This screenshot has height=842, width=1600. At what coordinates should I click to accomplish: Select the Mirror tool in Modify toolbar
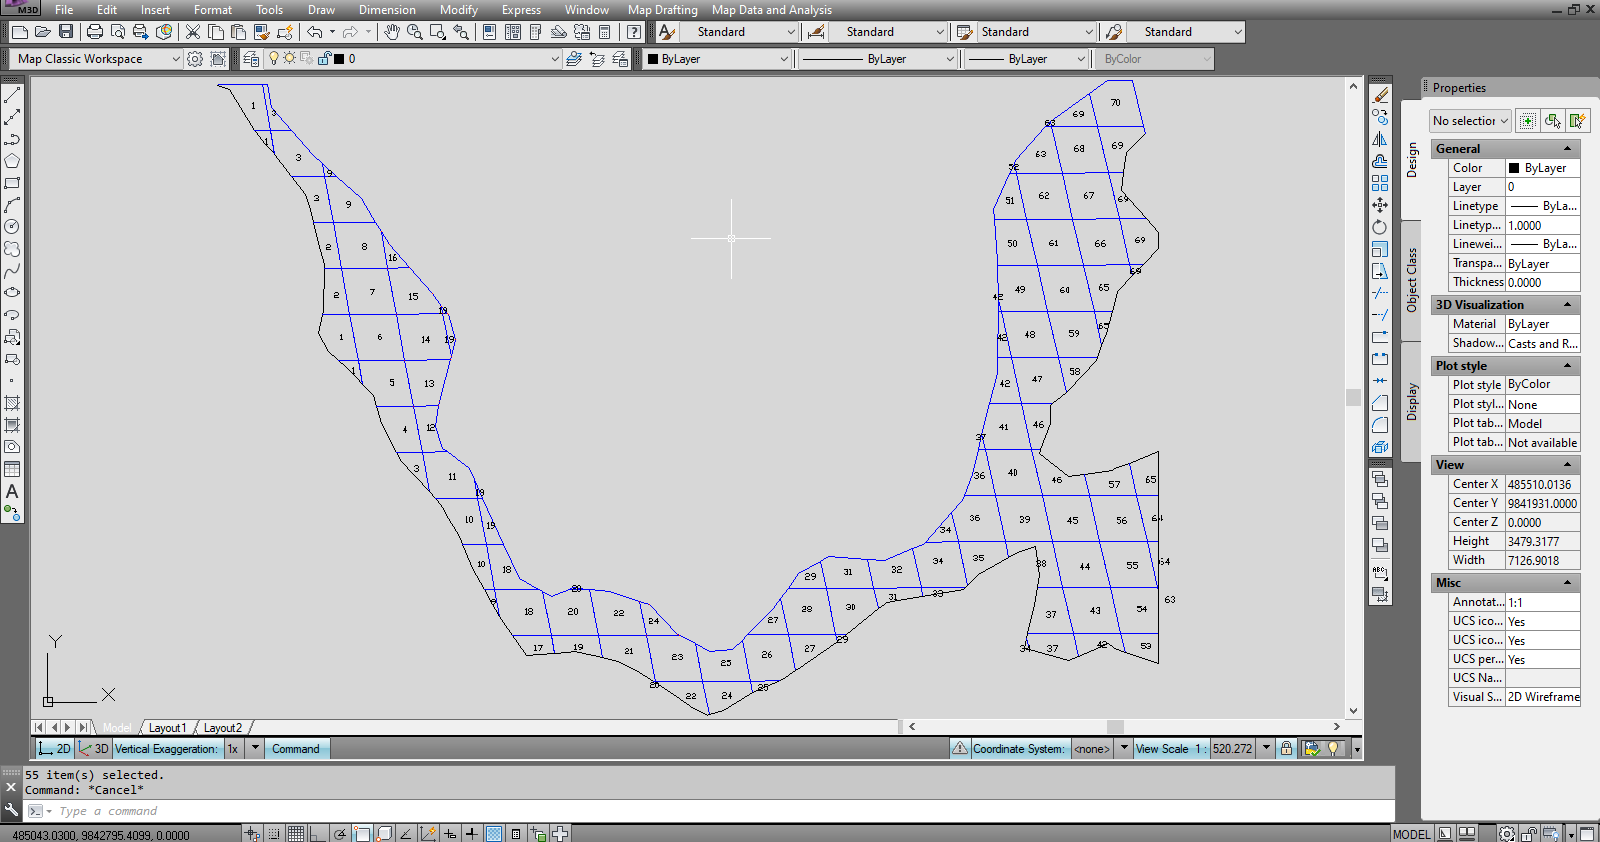[x=1380, y=139]
